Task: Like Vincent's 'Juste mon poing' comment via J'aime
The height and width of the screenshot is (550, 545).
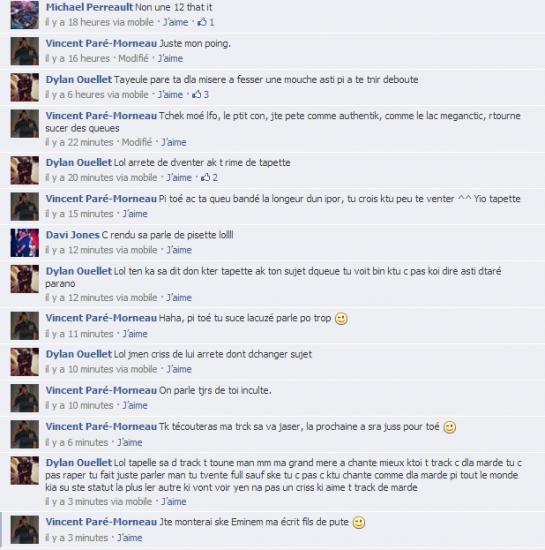Action: tap(170, 58)
